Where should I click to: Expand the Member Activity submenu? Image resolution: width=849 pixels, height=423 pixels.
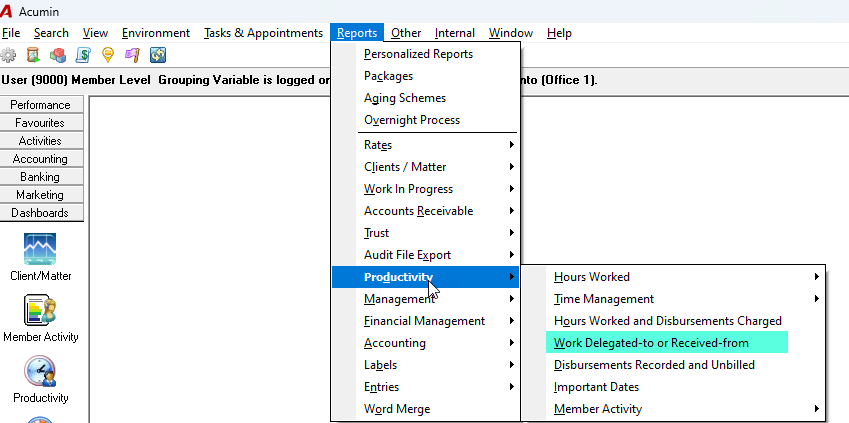(673, 409)
